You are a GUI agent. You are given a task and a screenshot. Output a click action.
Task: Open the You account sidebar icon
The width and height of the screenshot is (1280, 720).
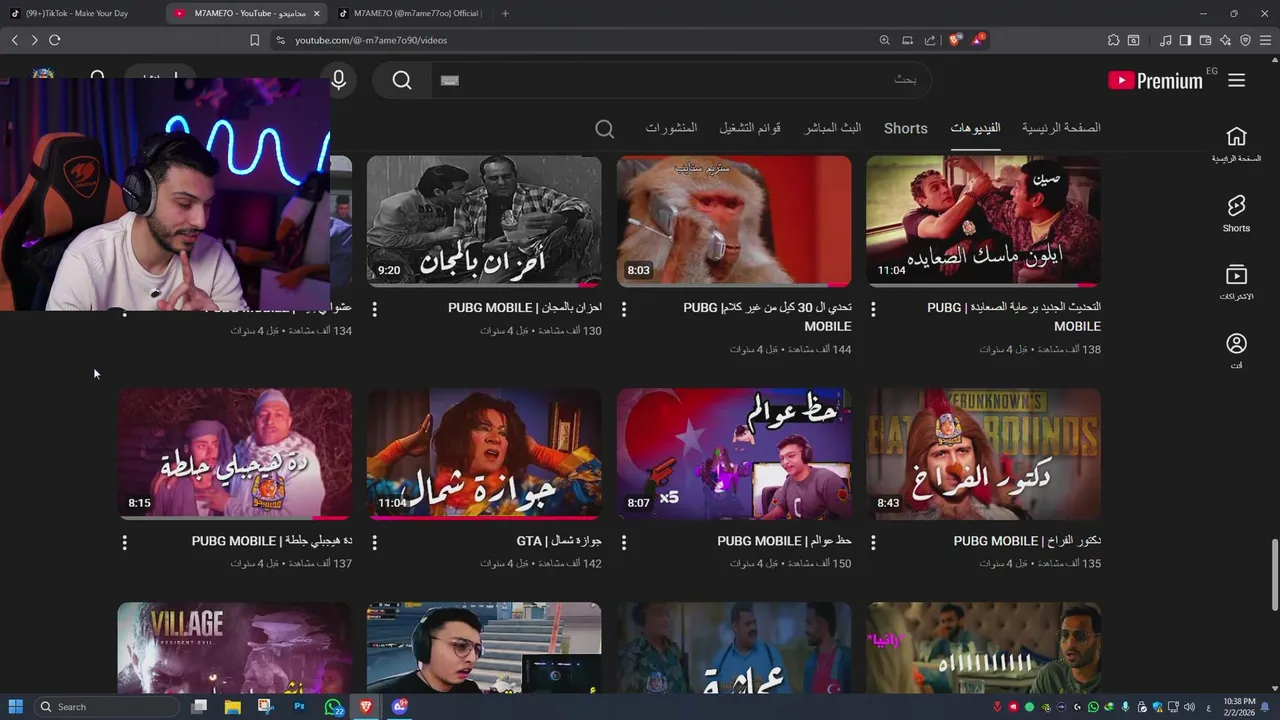1236,350
